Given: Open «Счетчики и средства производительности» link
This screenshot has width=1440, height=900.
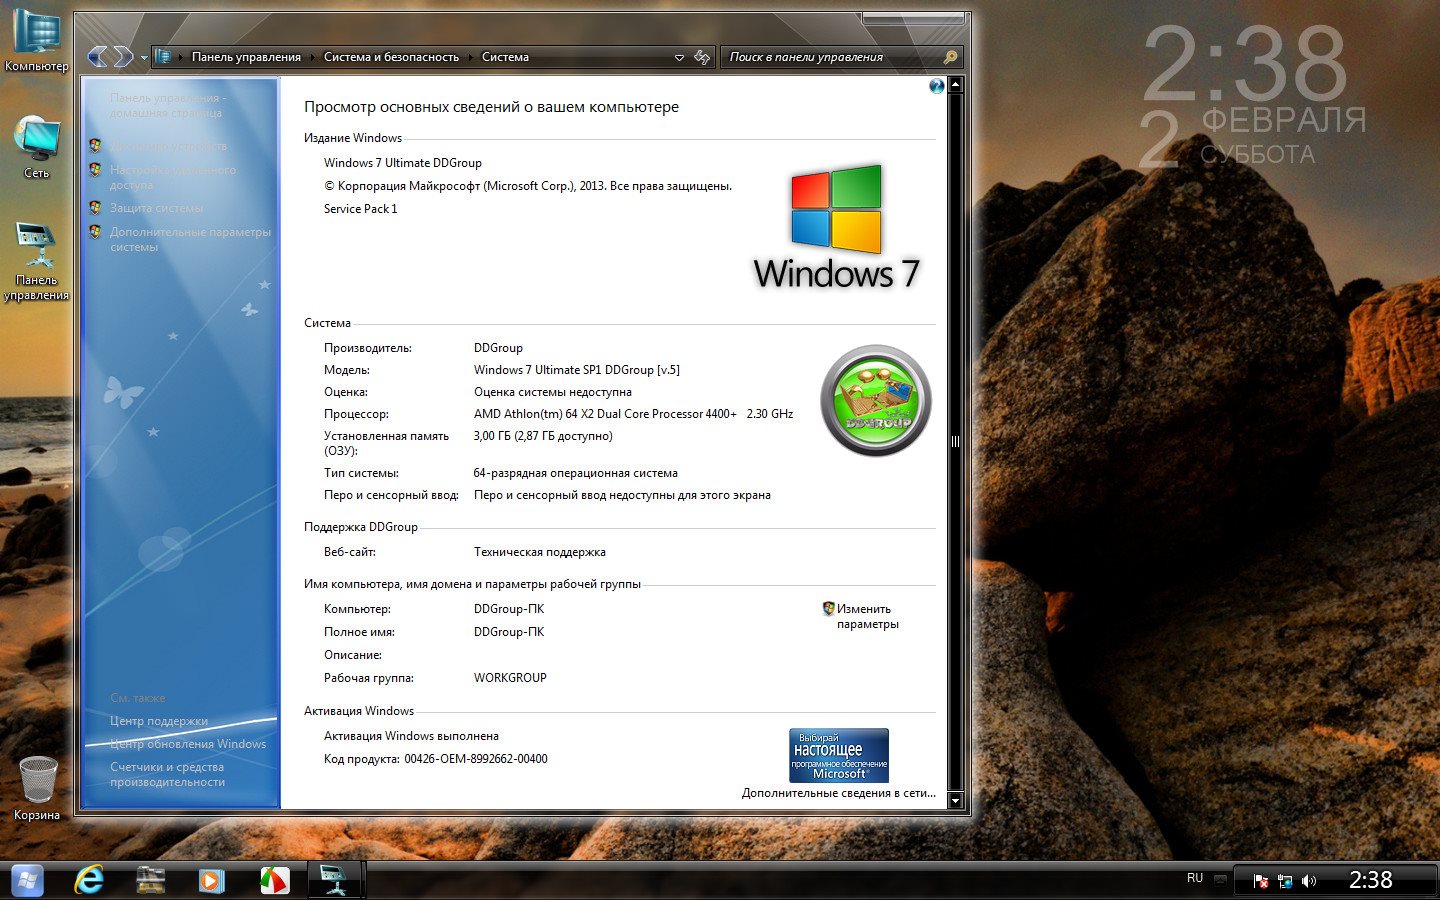Looking at the screenshot, I should (x=167, y=774).
